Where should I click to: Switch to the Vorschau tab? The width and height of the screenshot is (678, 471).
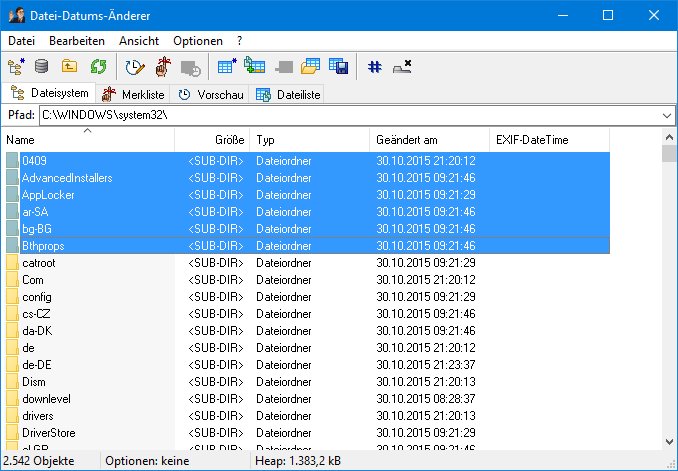[x=207, y=94]
